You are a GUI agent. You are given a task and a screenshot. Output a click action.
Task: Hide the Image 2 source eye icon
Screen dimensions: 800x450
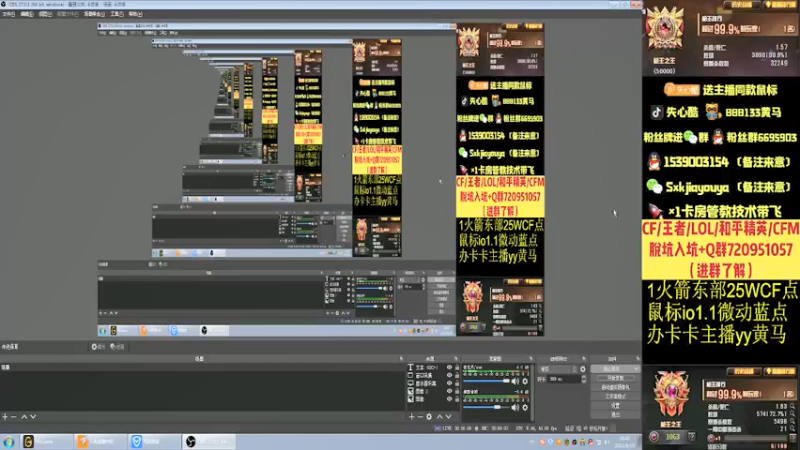click(x=449, y=391)
